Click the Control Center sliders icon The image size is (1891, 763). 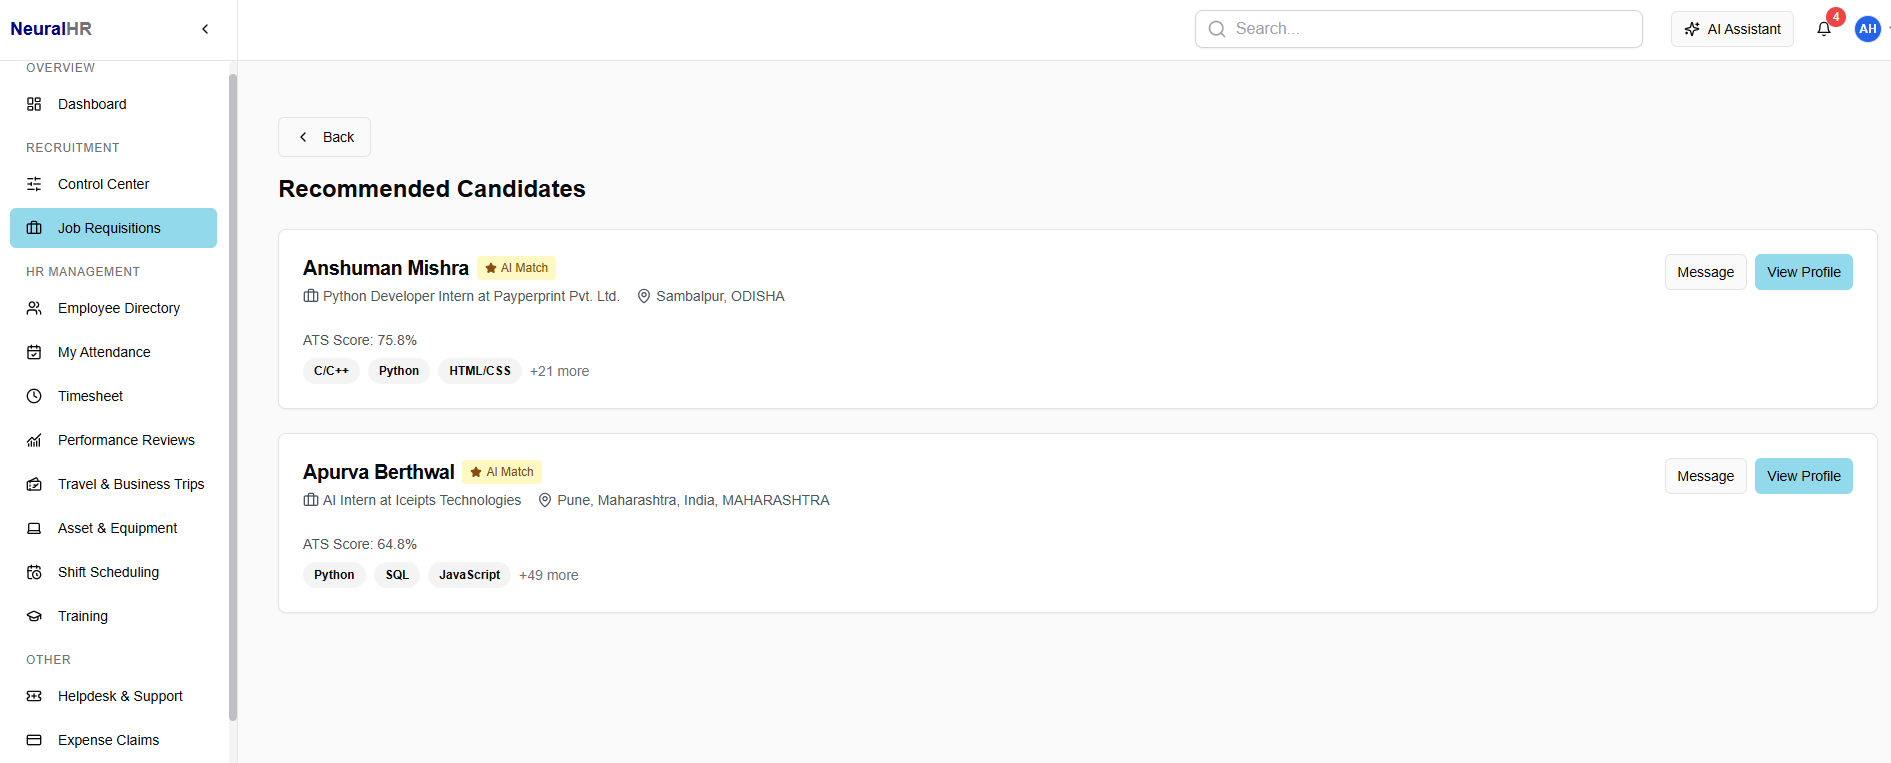pyautogui.click(x=34, y=184)
